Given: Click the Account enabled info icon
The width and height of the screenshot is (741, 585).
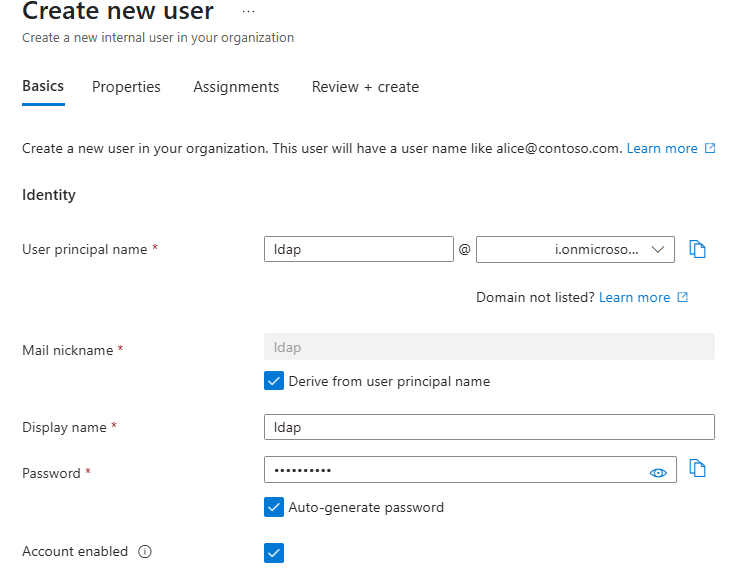Looking at the screenshot, I should pyautogui.click(x=145, y=551).
